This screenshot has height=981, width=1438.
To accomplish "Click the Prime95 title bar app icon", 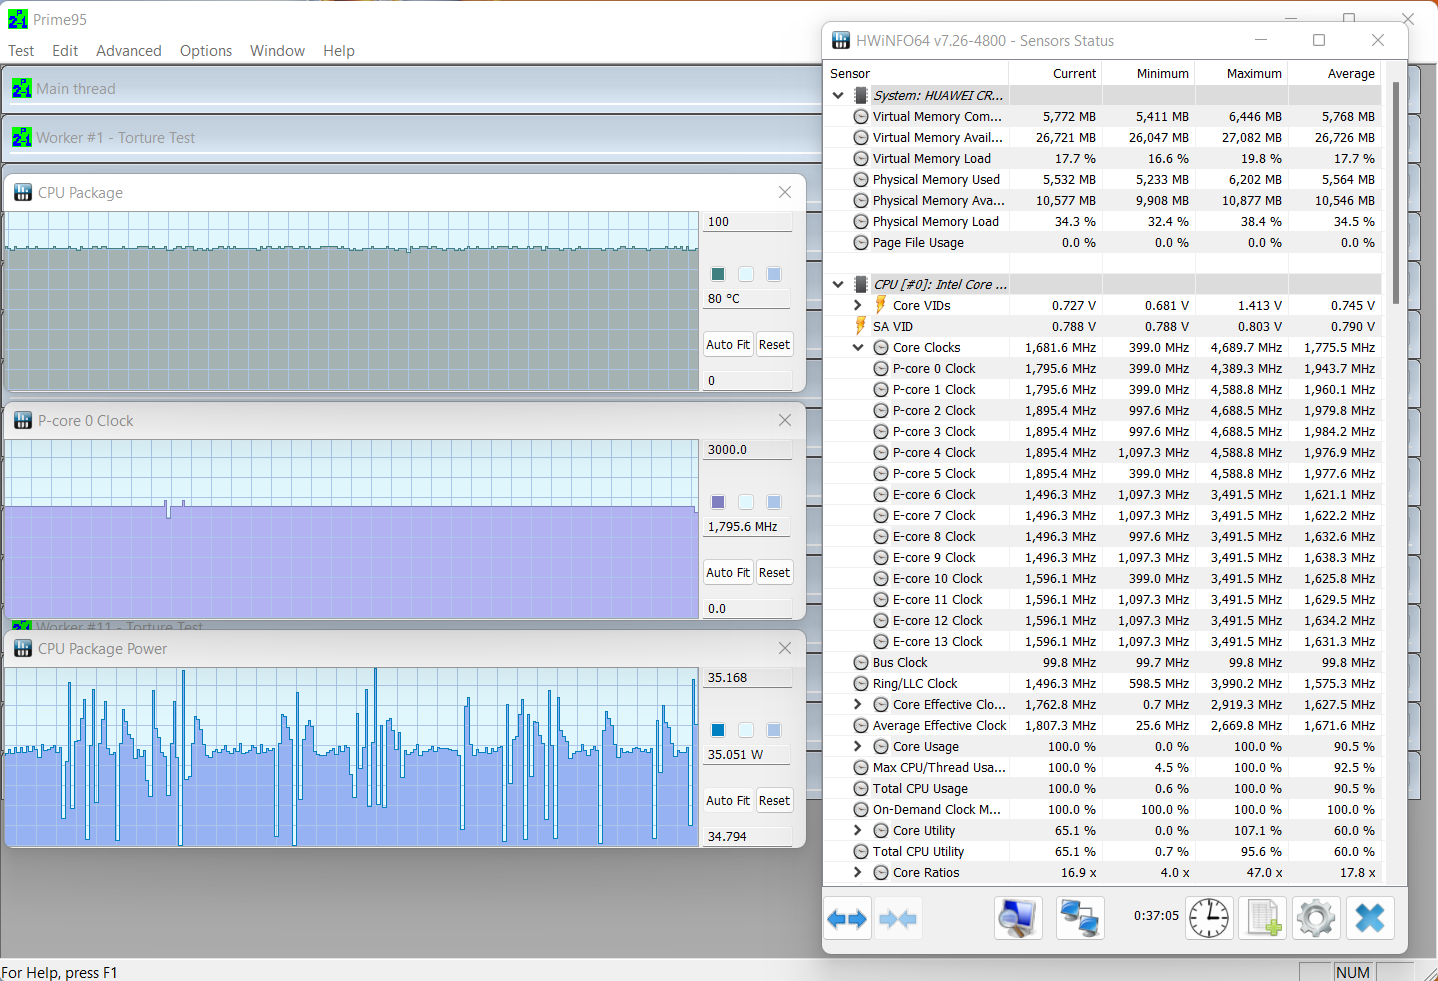I will click(18, 19).
